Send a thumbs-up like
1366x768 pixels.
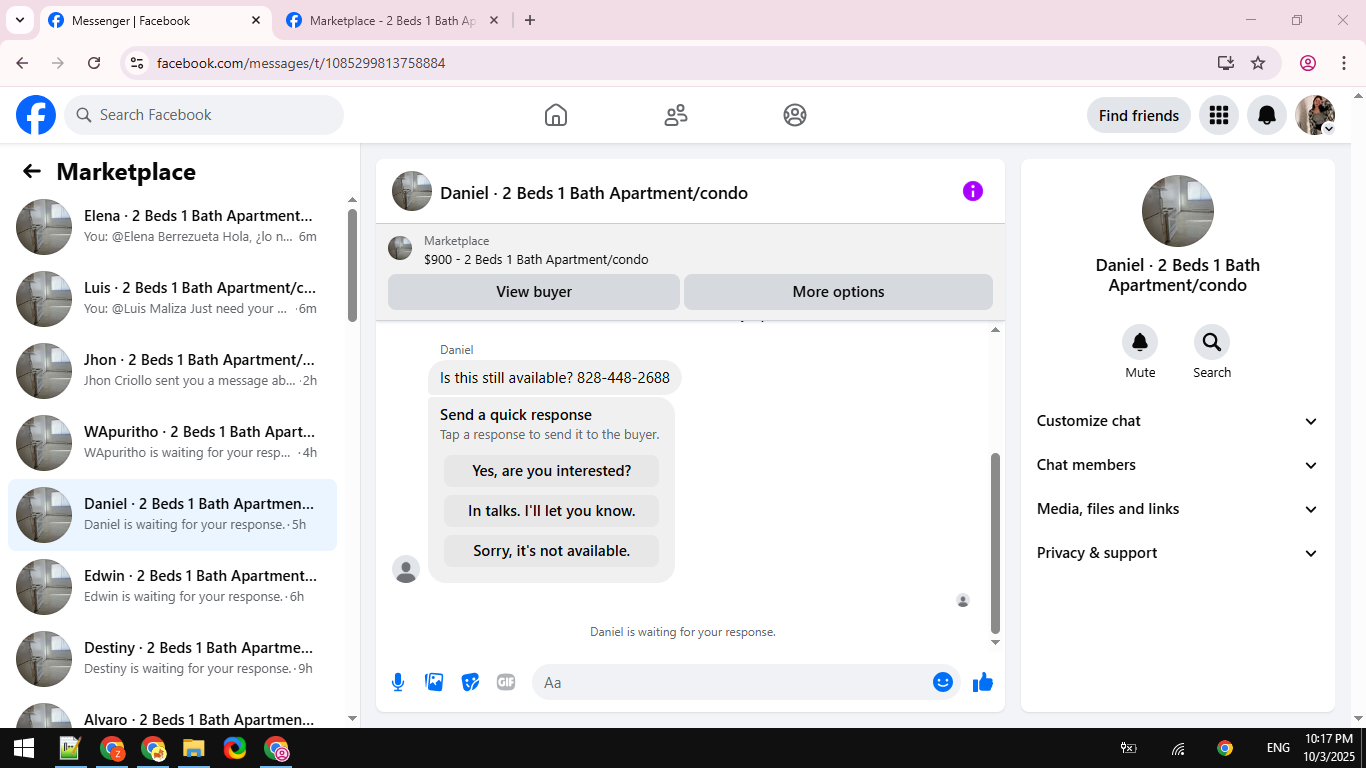pos(983,682)
